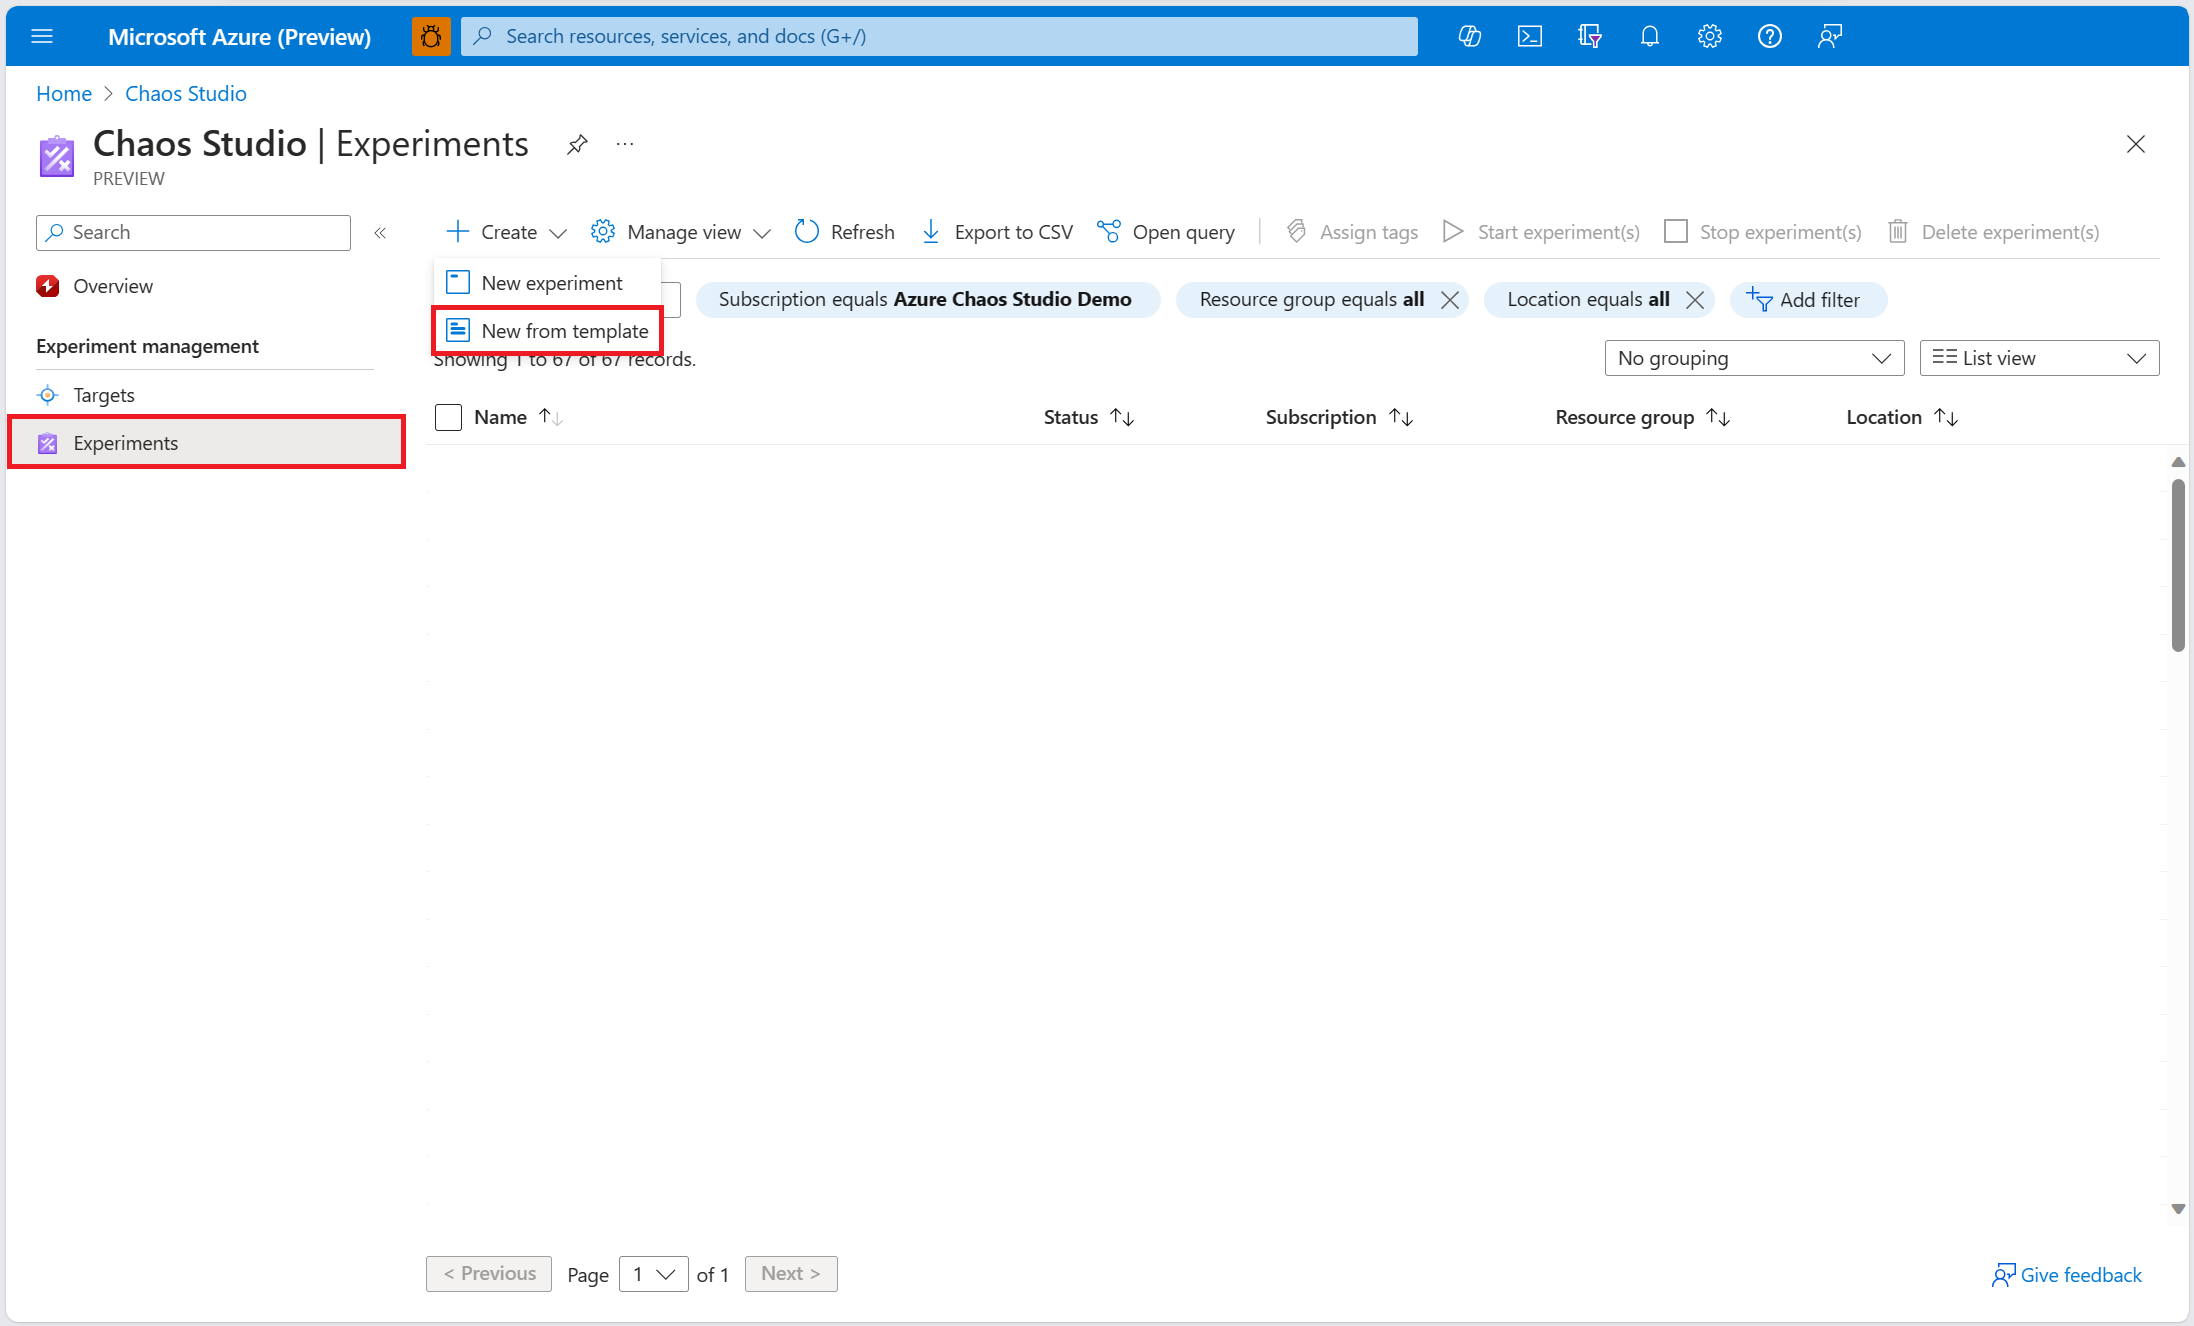Open portal settings gear
Screen dimensions: 2194x1326
tap(1709, 36)
